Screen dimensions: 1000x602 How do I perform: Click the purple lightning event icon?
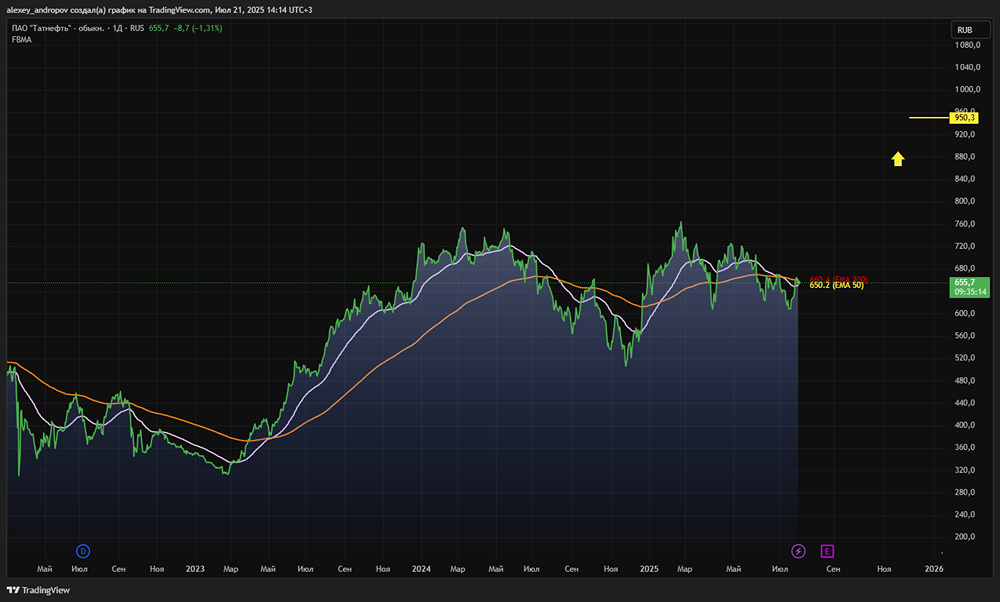click(x=798, y=551)
